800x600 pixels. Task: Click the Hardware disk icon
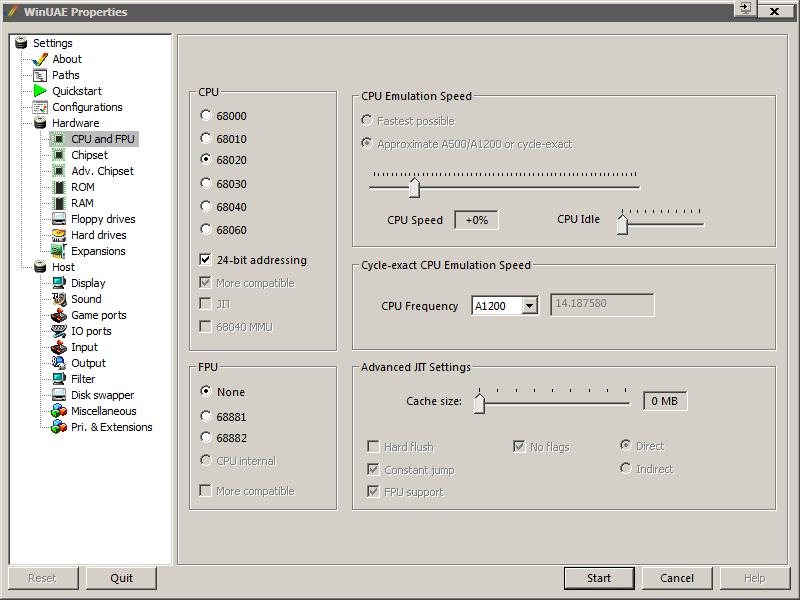(40, 123)
